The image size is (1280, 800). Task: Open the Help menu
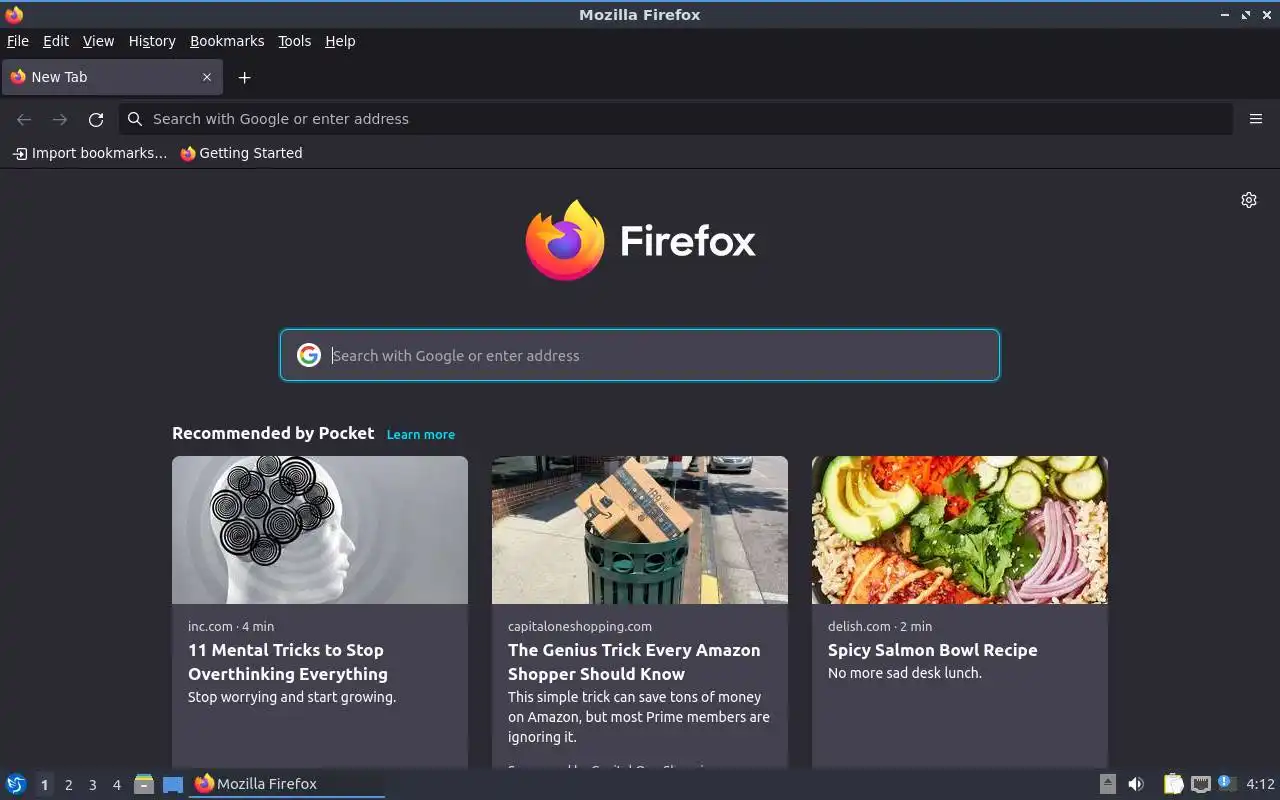[x=340, y=41]
